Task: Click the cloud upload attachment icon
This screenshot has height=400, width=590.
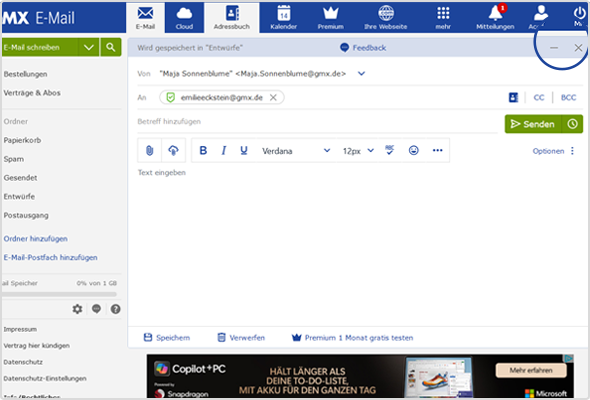Action: 173,151
